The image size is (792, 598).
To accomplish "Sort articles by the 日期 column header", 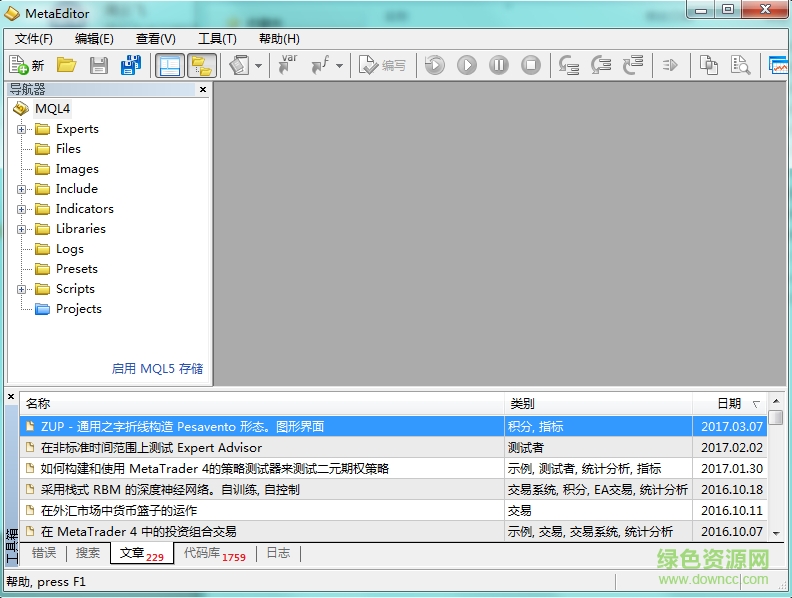I will click(x=729, y=403).
